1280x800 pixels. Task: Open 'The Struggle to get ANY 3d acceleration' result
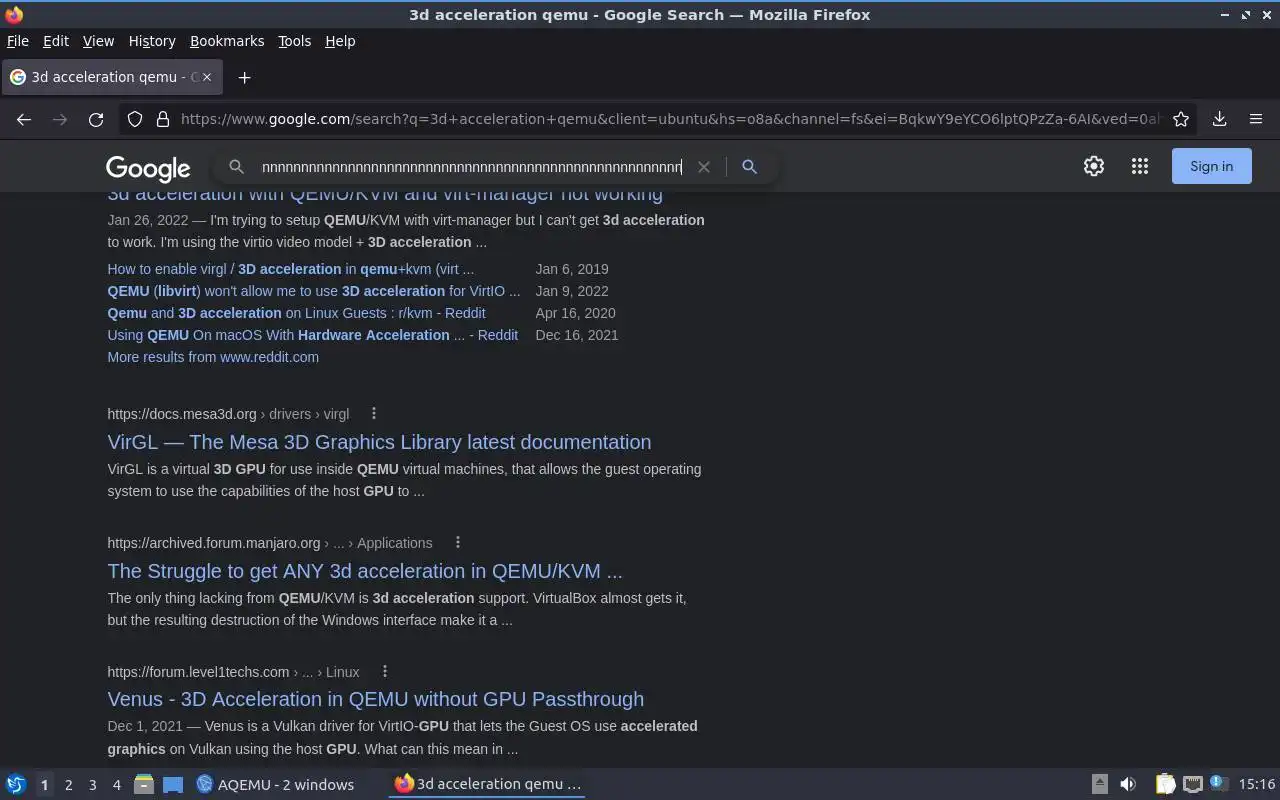[x=365, y=571]
